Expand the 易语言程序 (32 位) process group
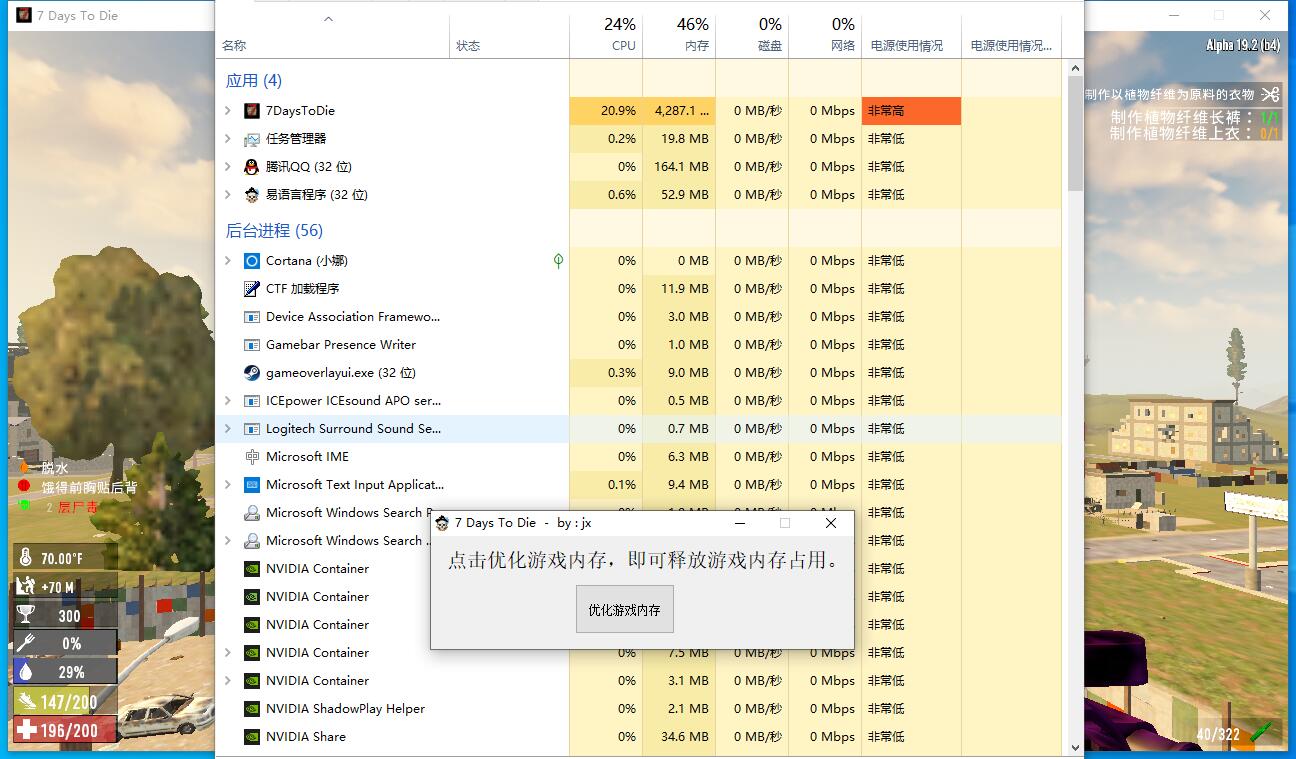Image resolution: width=1296 pixels, height=759 pixels. pyautogui.click(x=228, y=195)
